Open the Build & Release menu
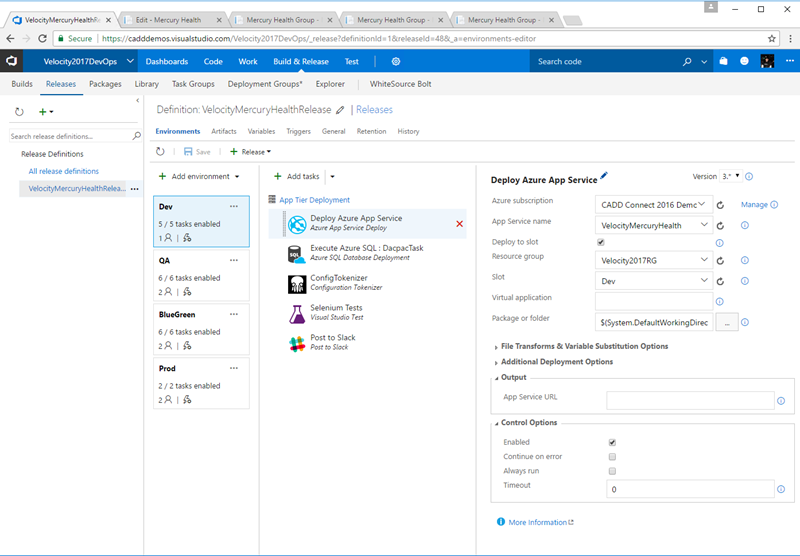Image resolution: width=800 pixels, height=556 pixels. 301,61
